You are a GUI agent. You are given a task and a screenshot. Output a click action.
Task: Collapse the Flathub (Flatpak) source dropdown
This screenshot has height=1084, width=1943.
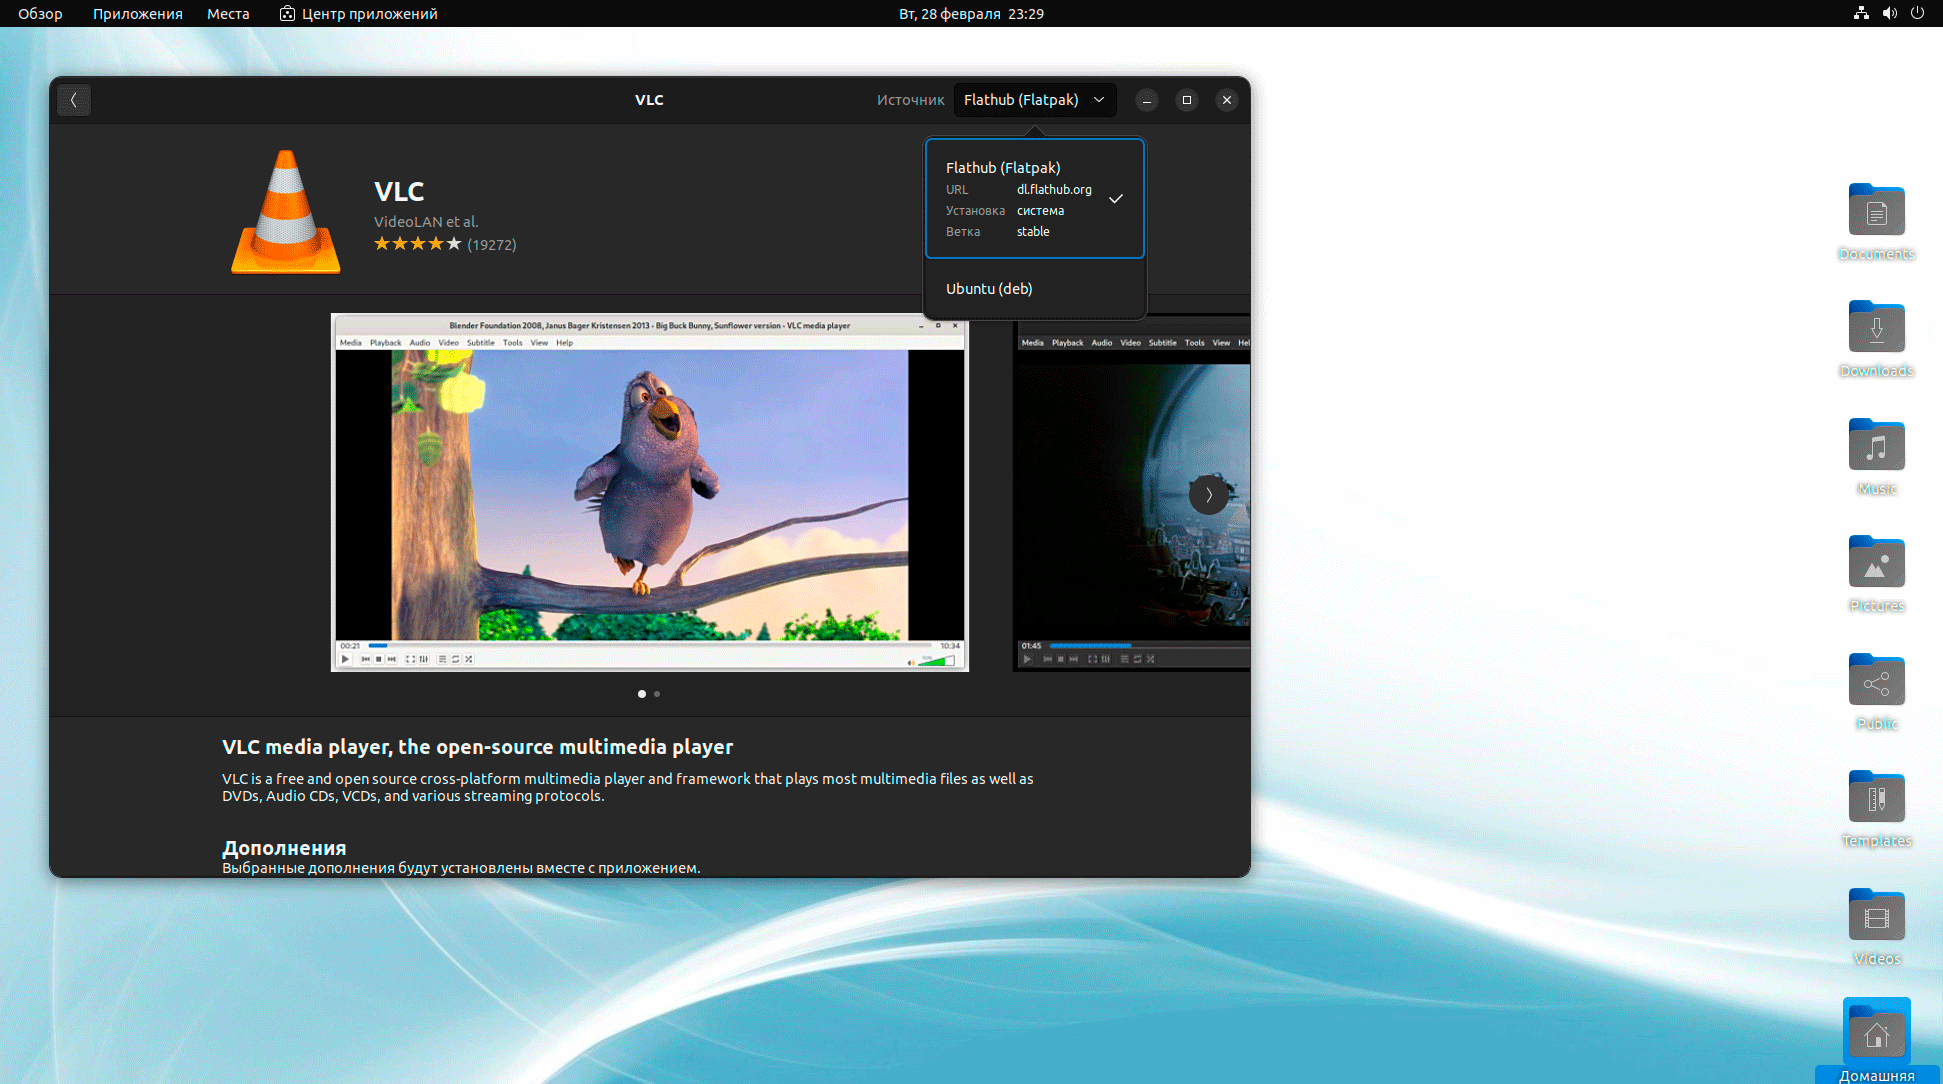[1034, 100]
